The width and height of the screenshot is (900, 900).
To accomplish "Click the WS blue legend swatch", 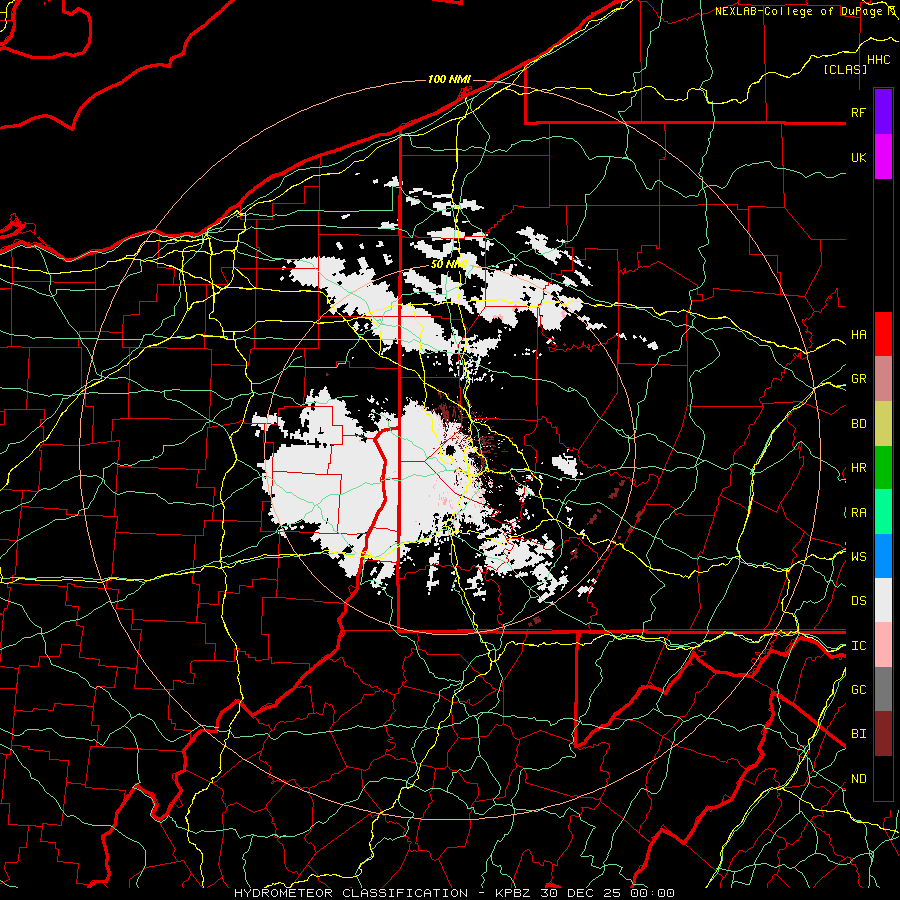I will coord(883,556).
